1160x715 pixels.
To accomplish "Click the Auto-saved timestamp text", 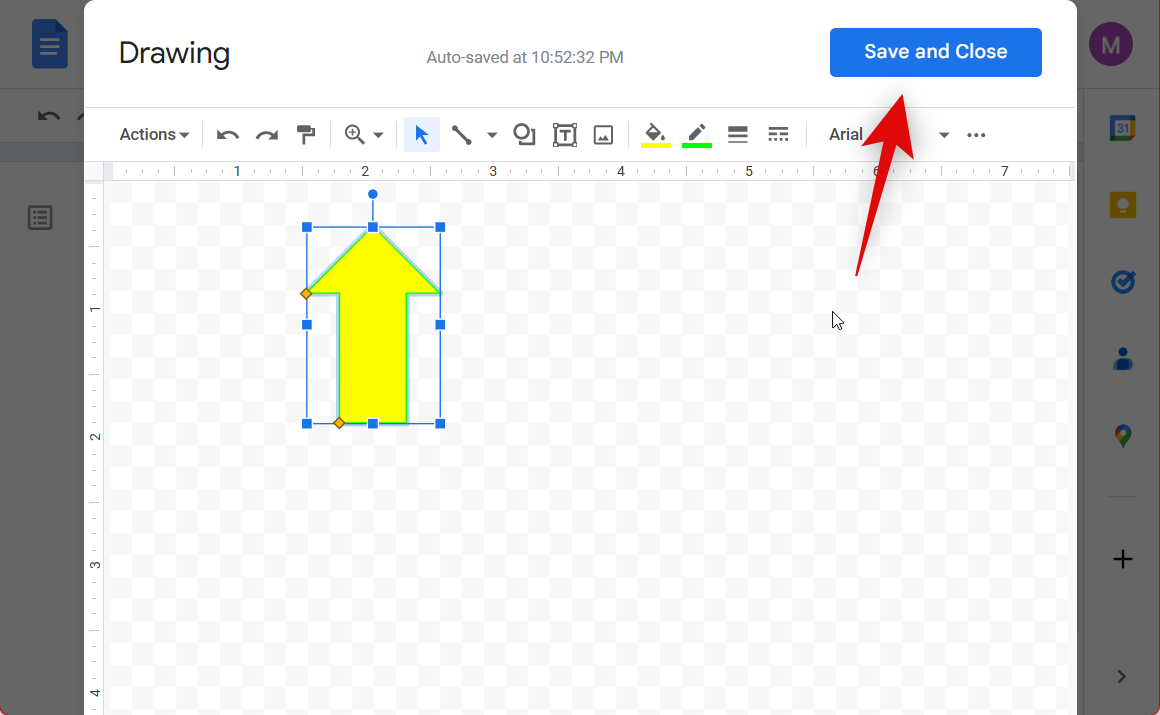I will [525, 57].
